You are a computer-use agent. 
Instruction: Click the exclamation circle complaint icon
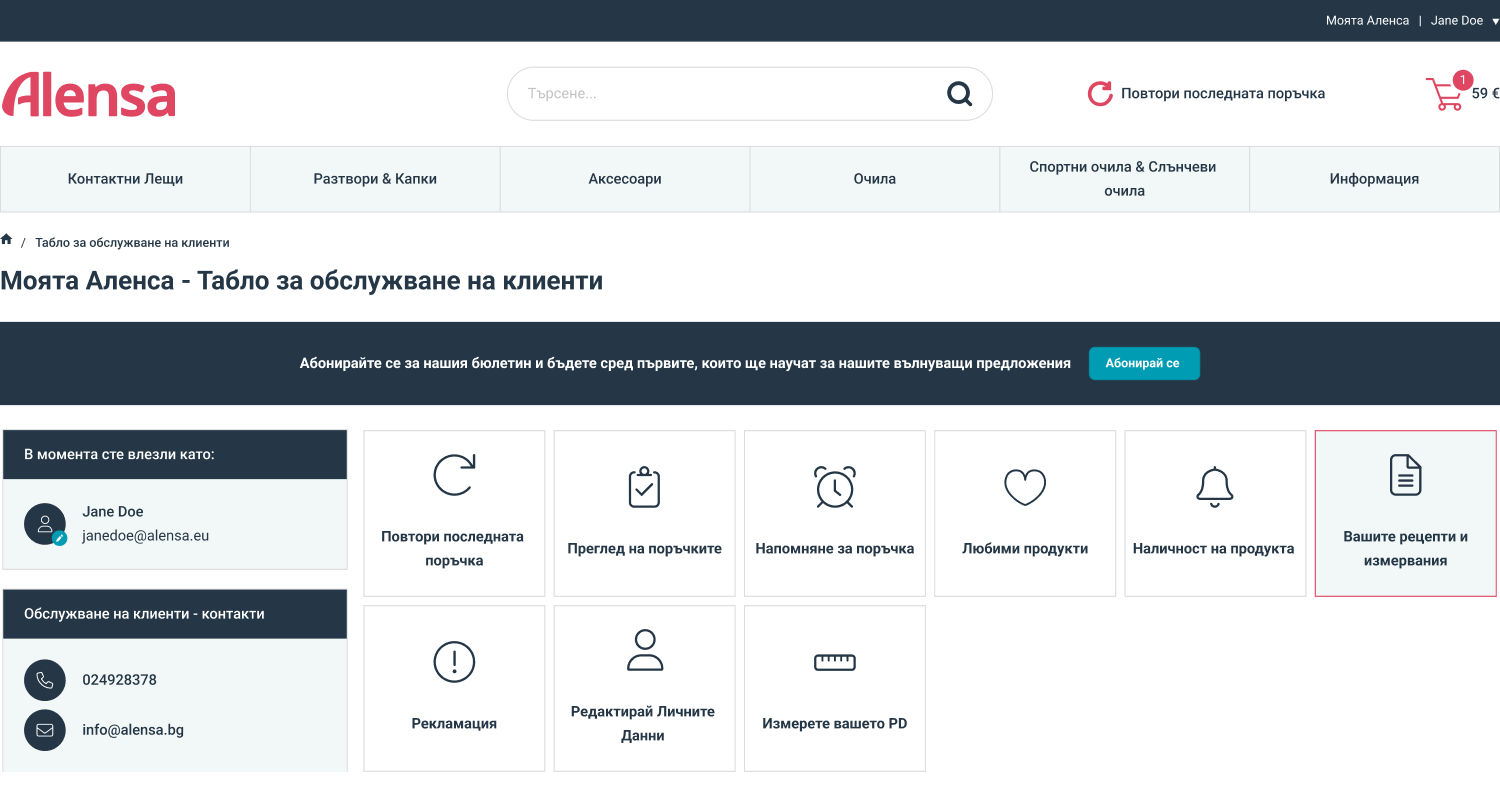coord(454,661)
